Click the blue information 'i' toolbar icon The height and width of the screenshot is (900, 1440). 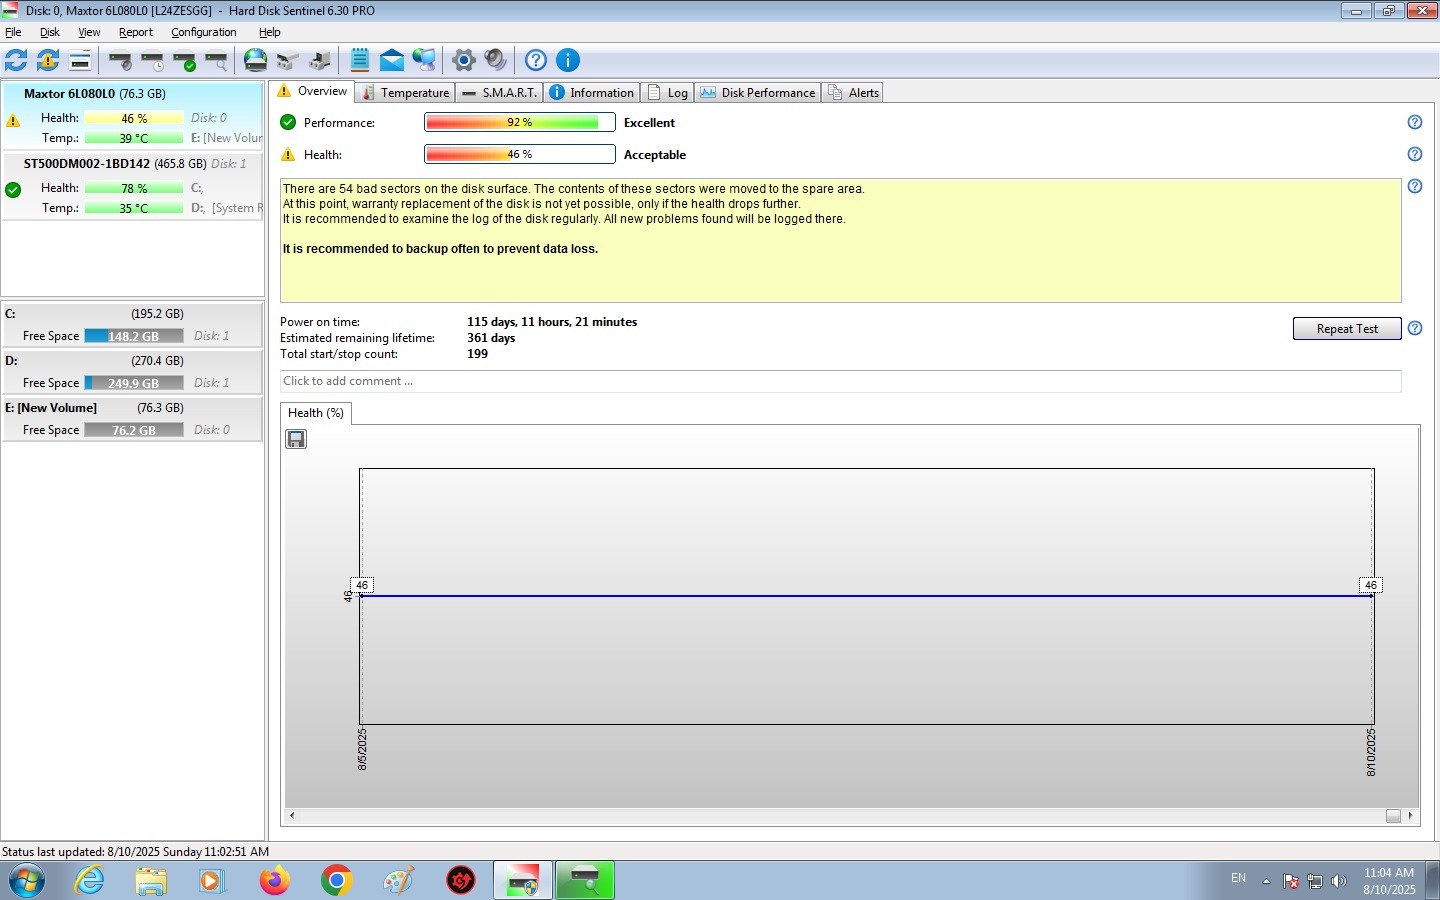[568, 60]
